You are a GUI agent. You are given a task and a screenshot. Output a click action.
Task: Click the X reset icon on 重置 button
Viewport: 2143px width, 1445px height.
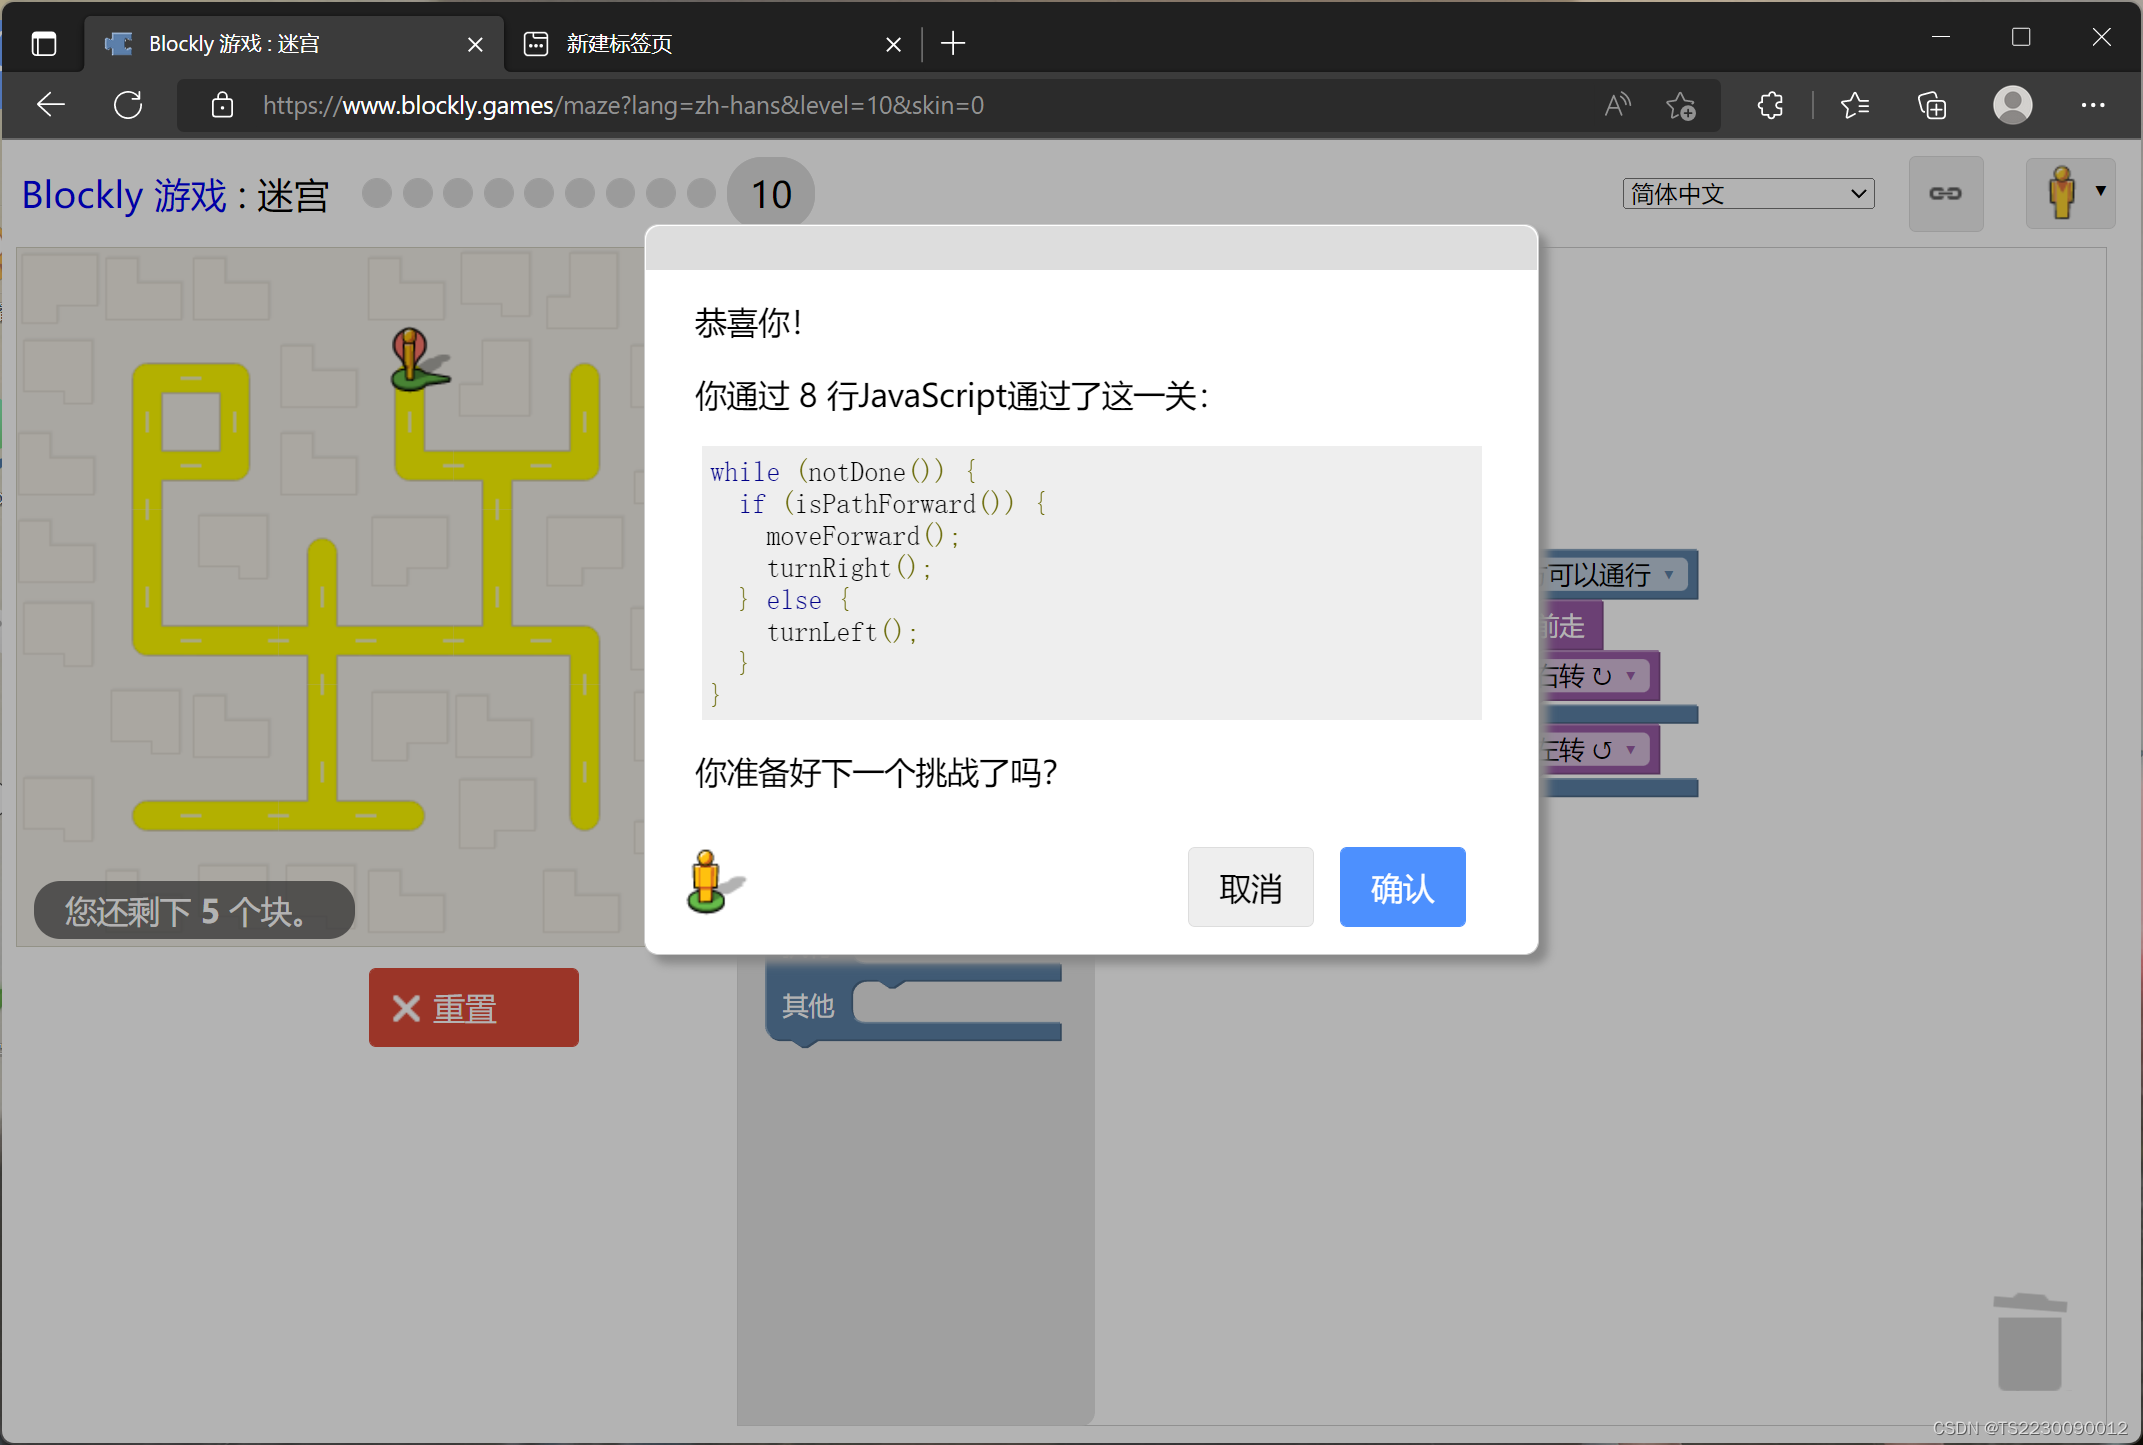pos(404,1008)
